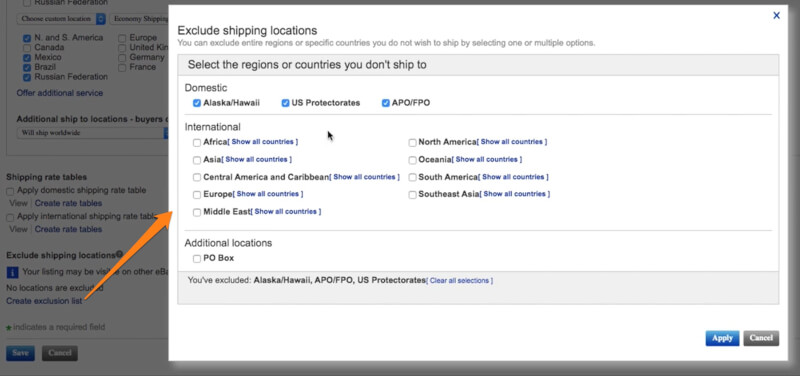Show all countries for Europe
The height and width of the screenshot is (376, 800).
coord(268,194)
